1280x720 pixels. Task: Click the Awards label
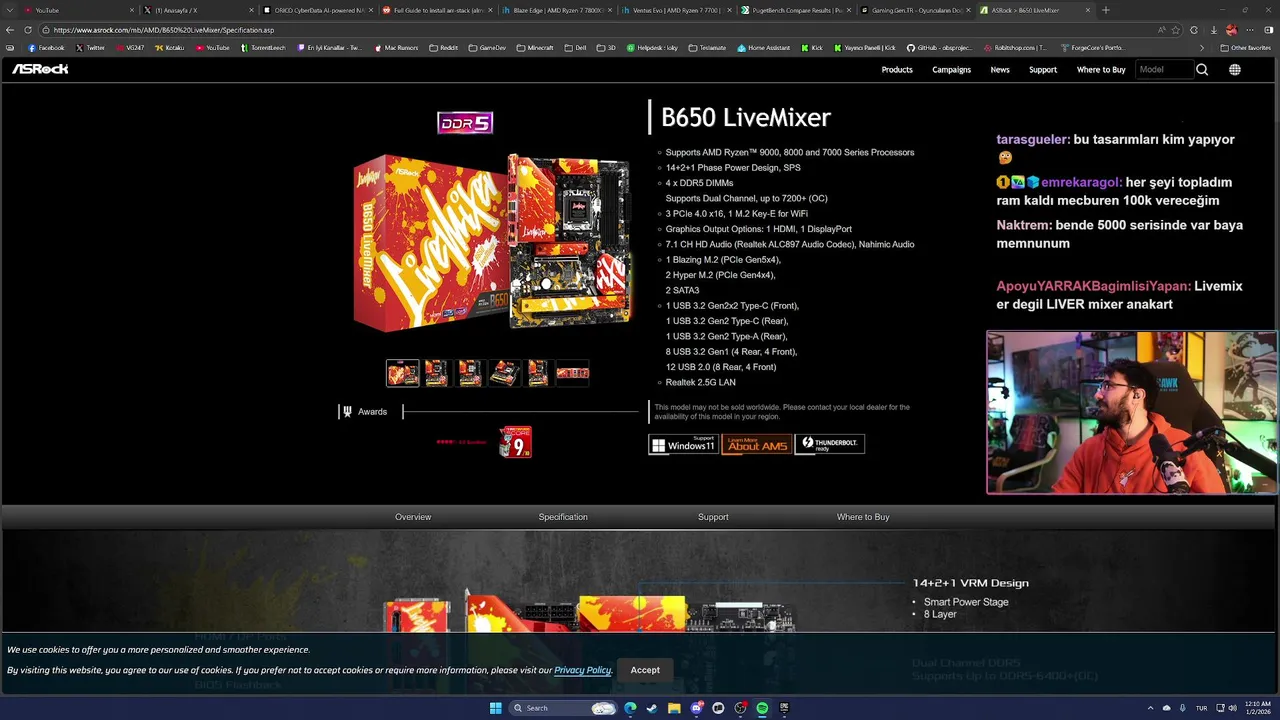(x=372, y=412)
